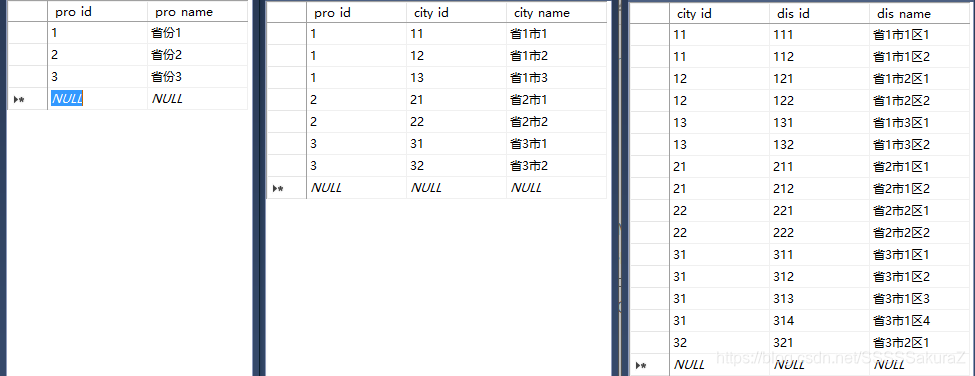
Task: Click city id cell in dis id 312 row
Action: 719,277
